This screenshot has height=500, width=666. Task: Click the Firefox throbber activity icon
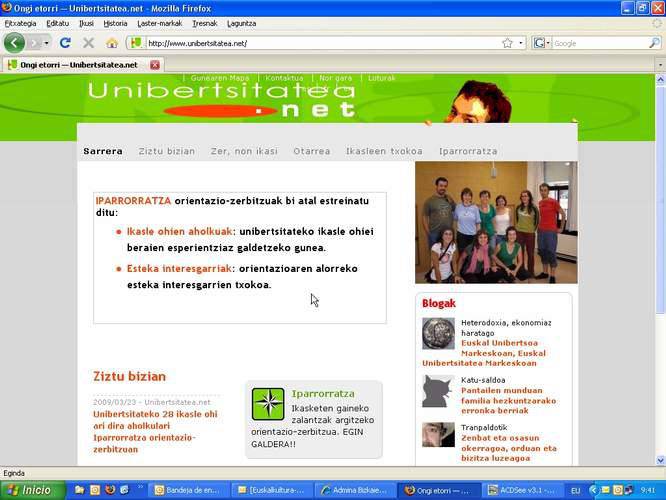click(x=657, y=23)
